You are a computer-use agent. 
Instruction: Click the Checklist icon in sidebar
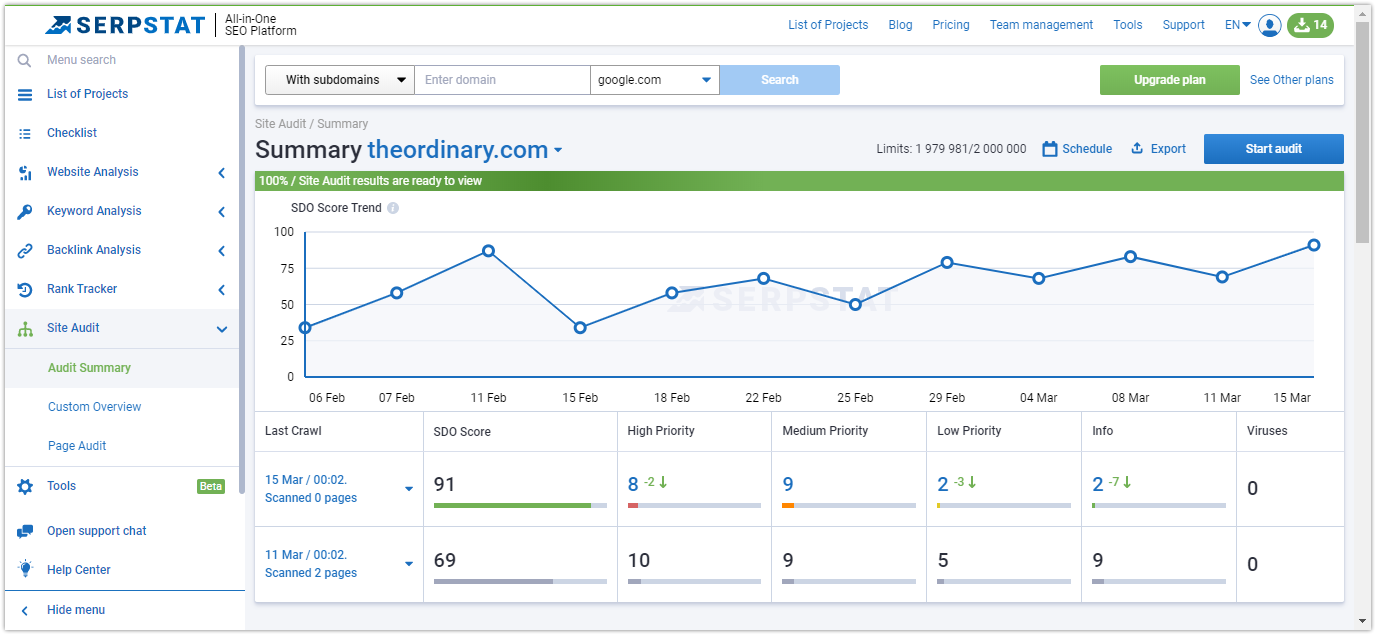coord(25,133)
